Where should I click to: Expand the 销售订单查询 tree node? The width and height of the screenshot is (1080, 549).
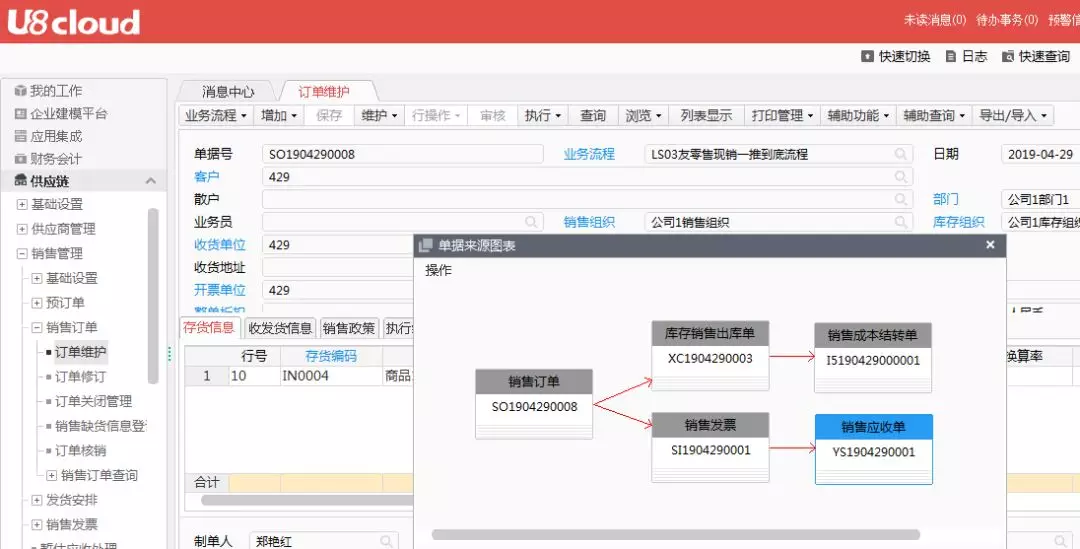click(x=52, y=475)
